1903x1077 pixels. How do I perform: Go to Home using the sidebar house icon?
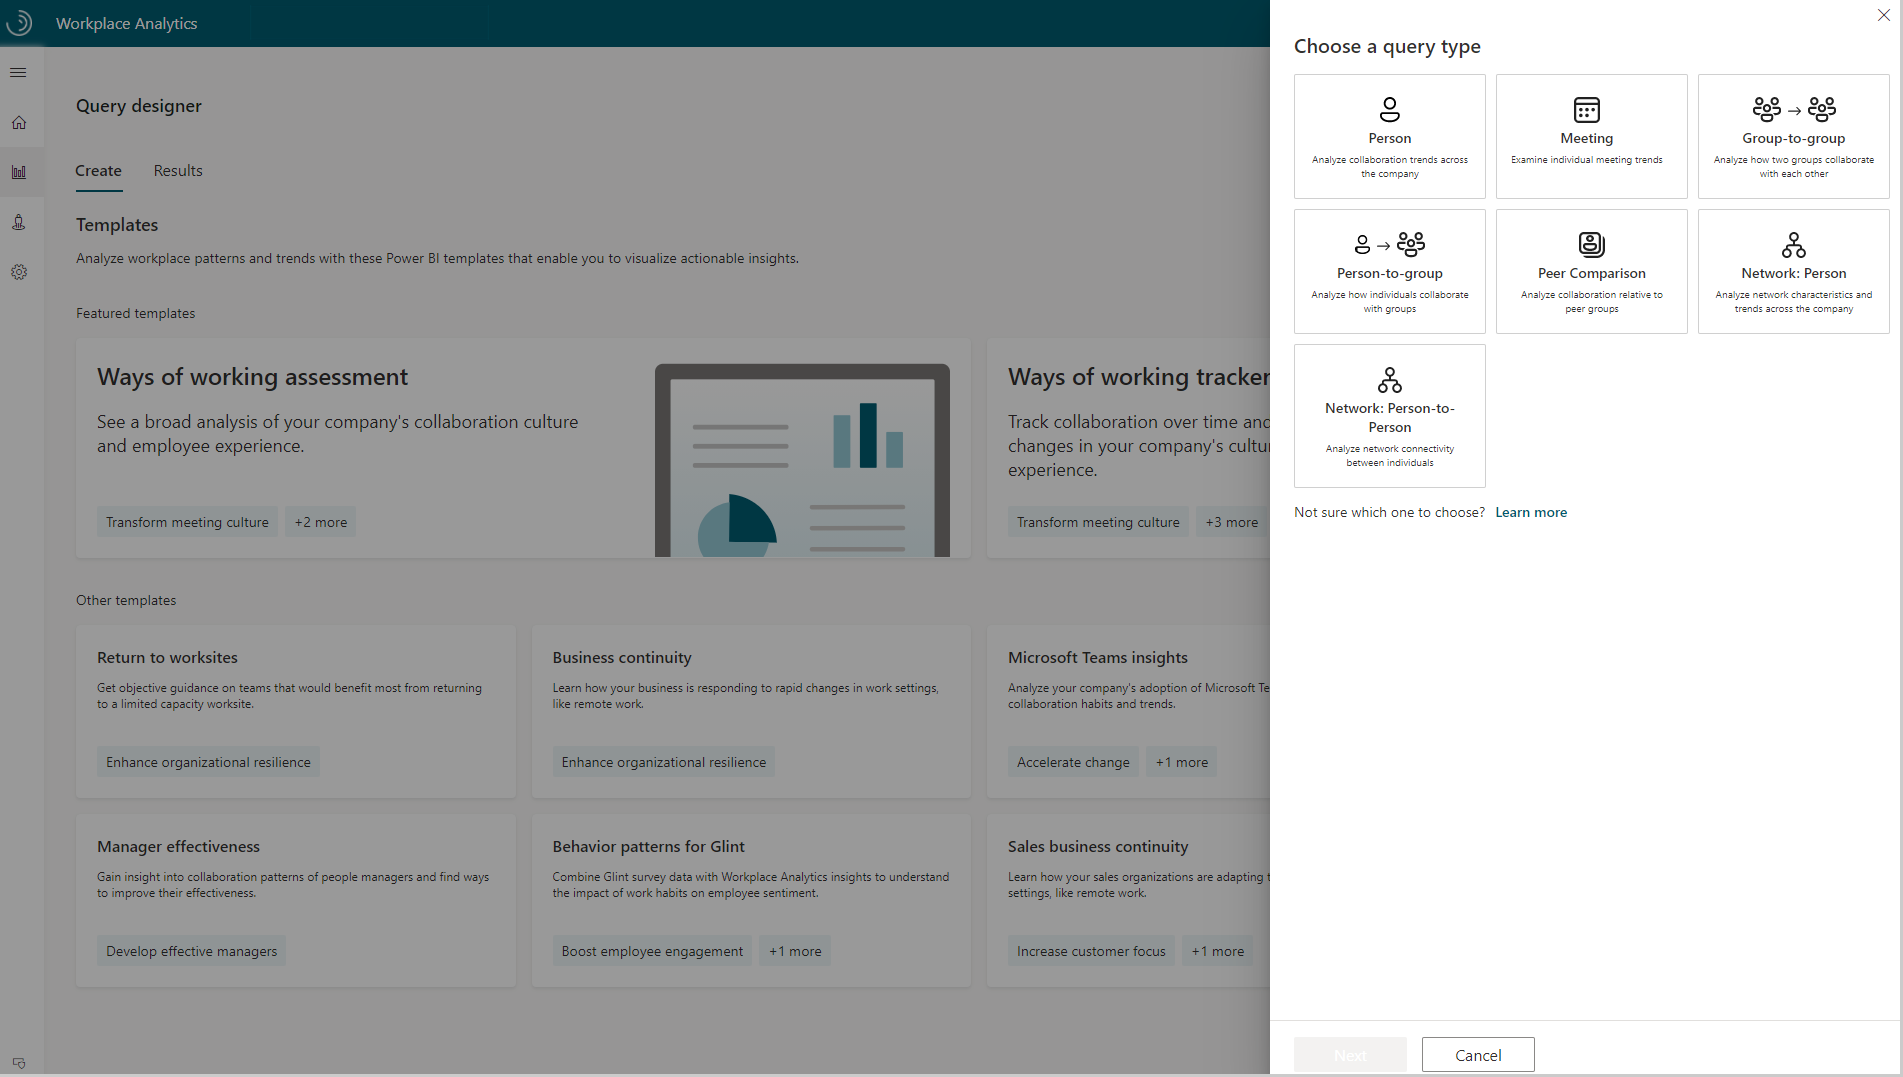(18, 121)
